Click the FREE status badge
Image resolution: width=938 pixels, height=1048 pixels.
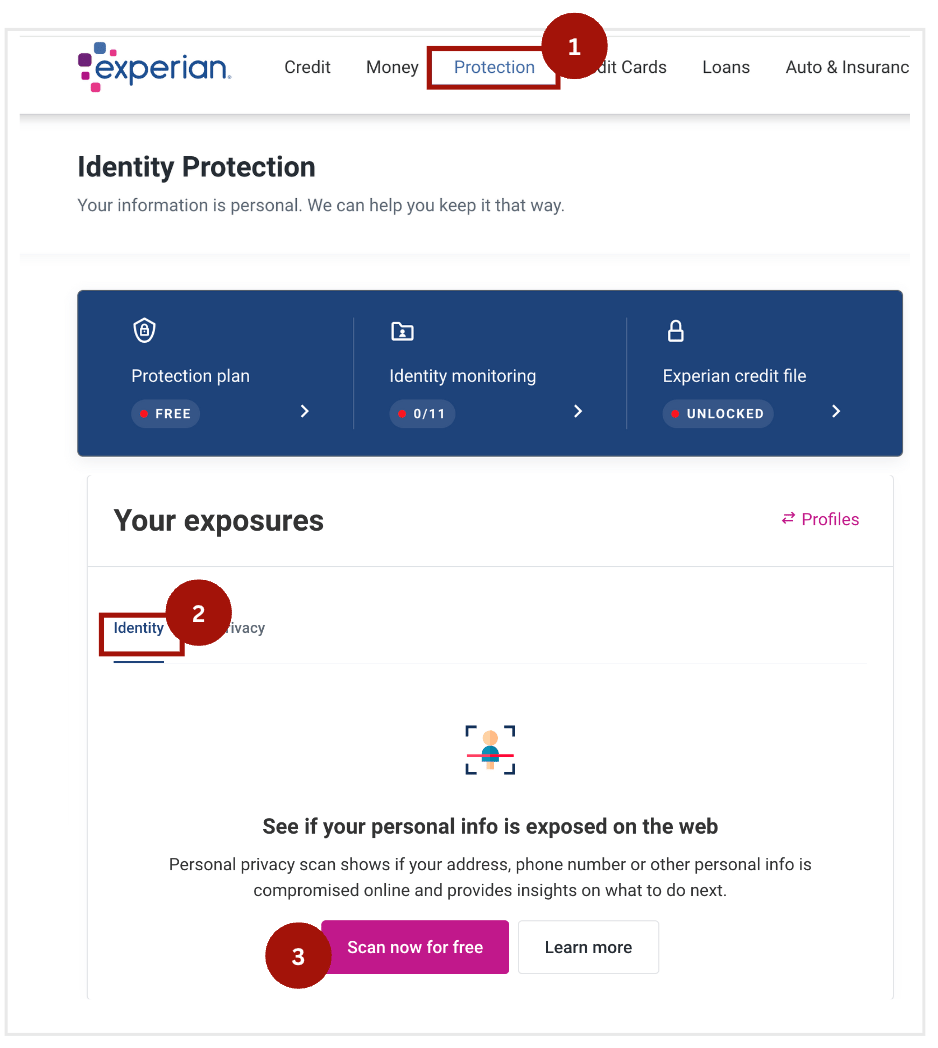tap(165, 414)
